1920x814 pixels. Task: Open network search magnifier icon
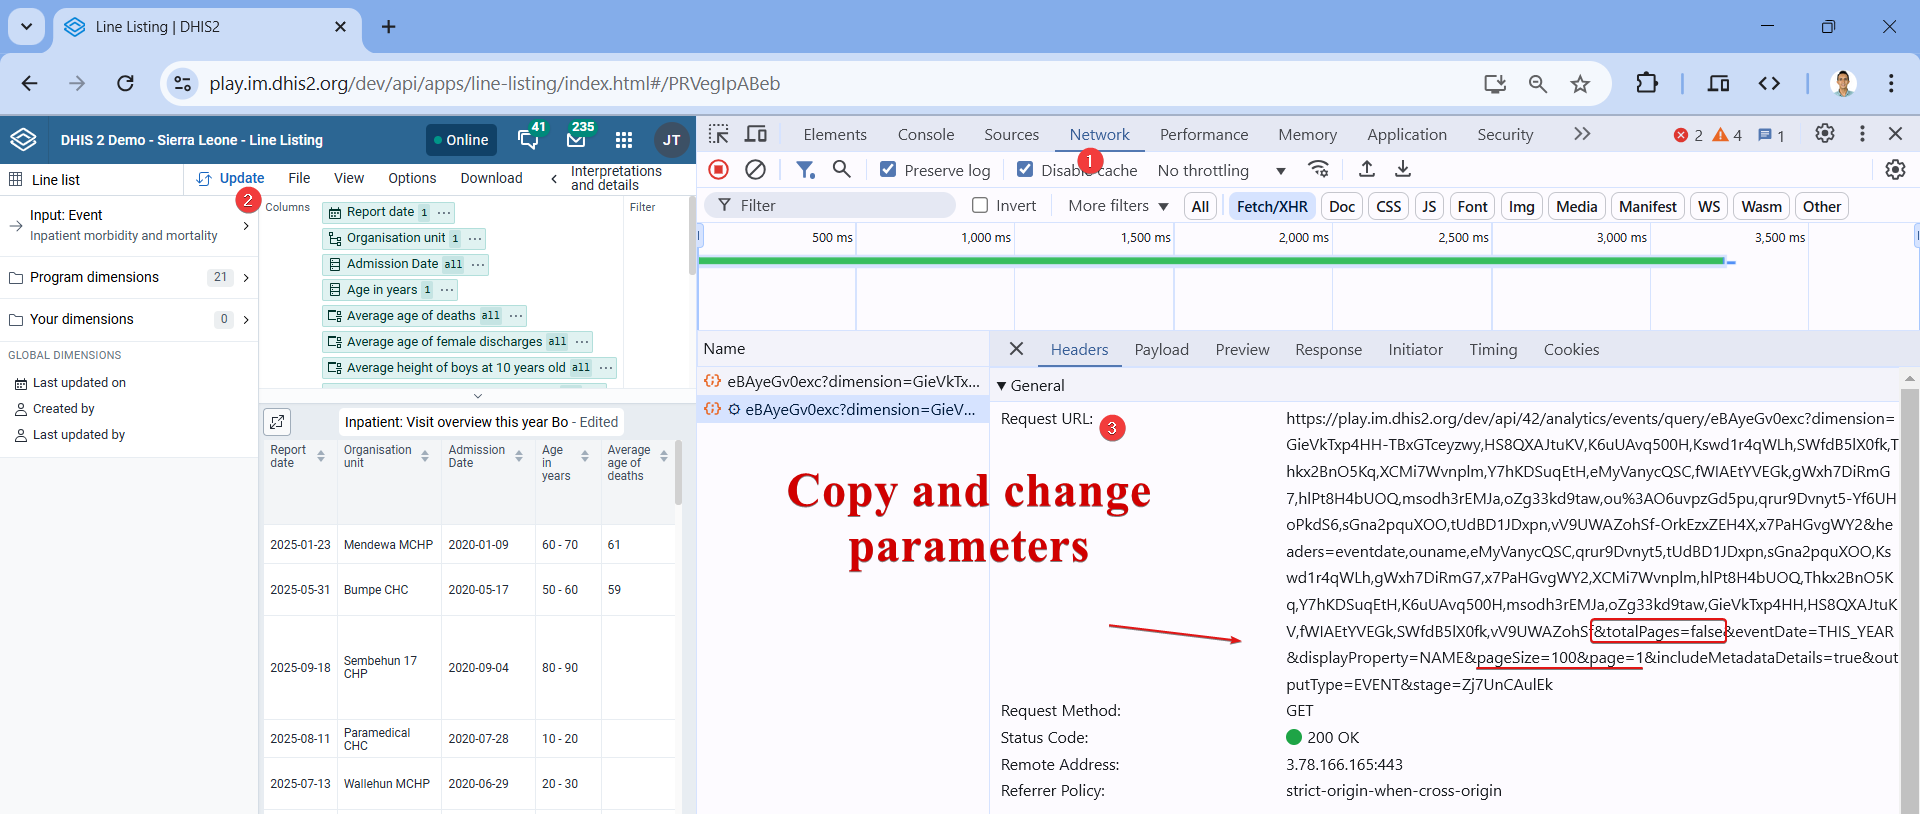pos(842,170)
